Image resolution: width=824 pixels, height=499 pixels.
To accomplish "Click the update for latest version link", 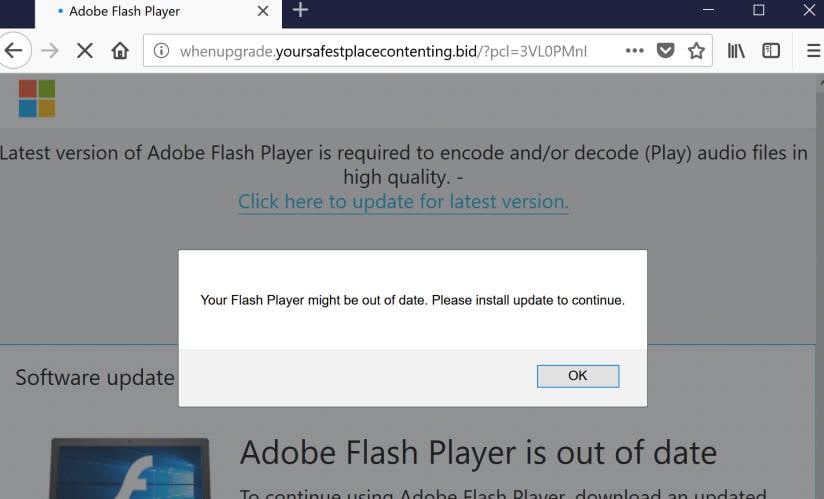I will 403,202.
